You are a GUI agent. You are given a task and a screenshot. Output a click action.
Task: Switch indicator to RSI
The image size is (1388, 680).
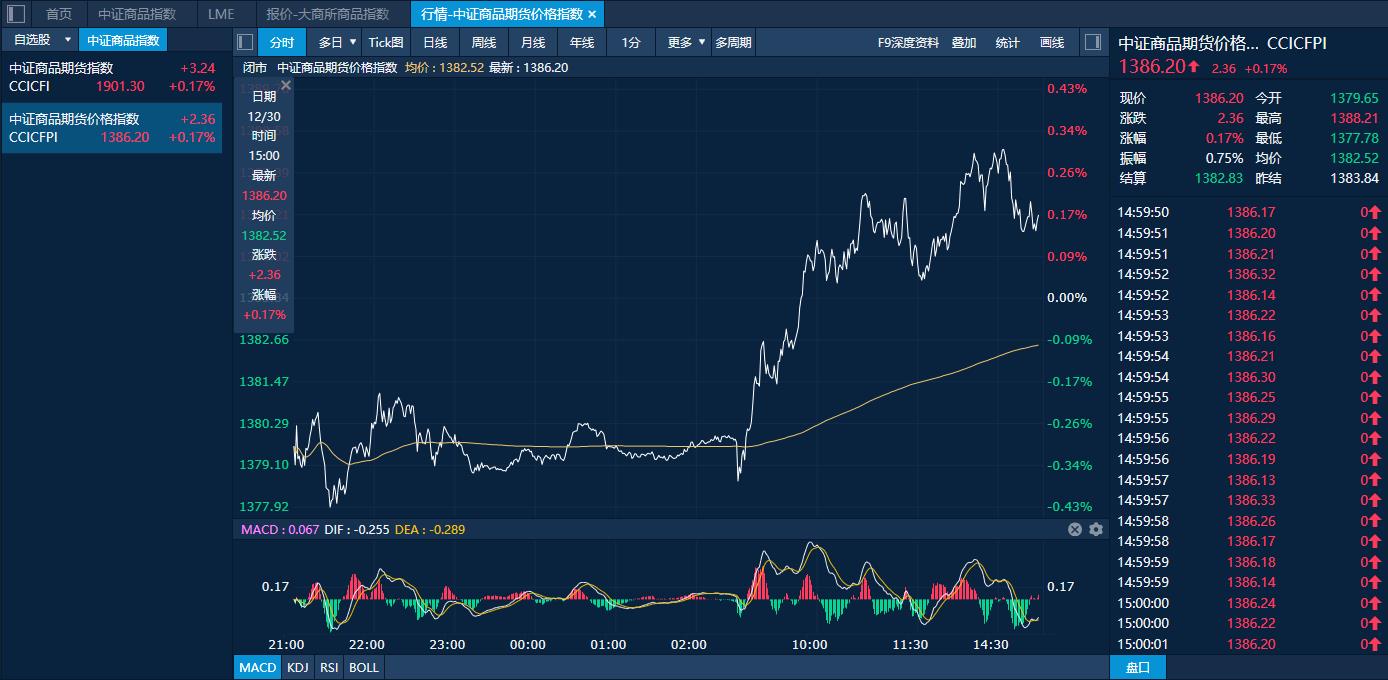click(328, 667)
